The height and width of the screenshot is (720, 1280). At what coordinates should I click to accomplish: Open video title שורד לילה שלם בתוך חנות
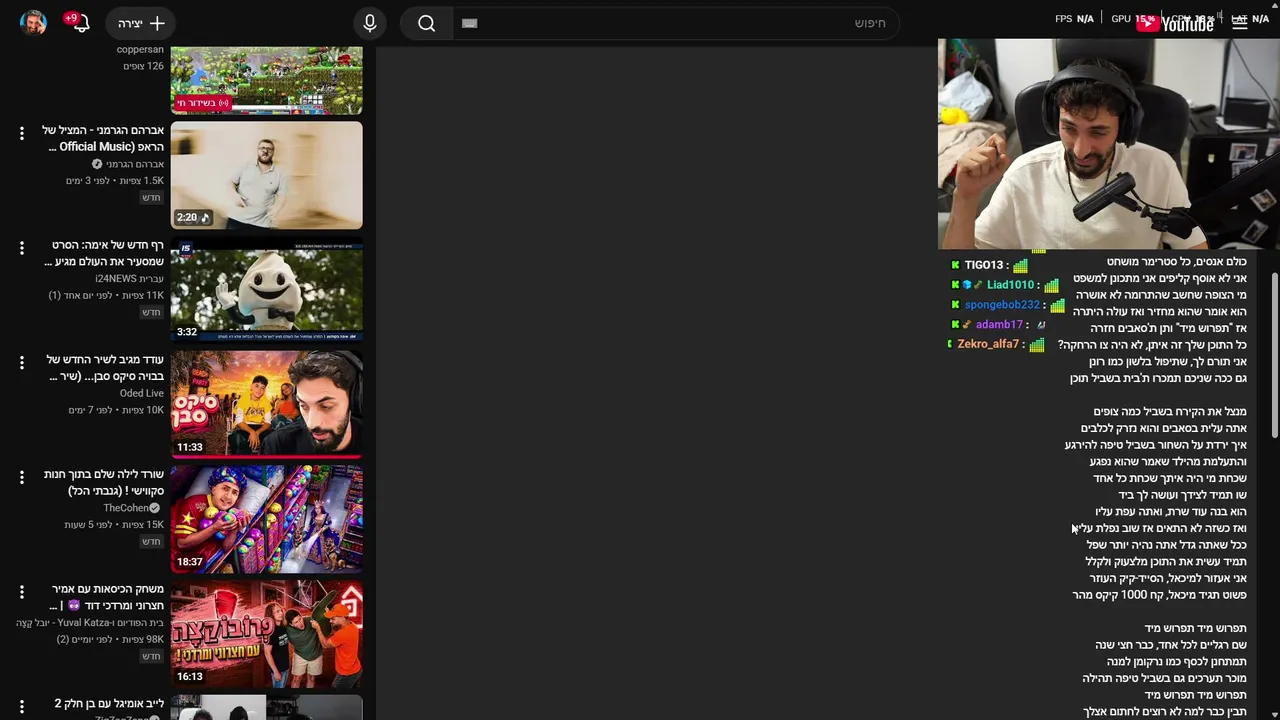coord(104,483)
